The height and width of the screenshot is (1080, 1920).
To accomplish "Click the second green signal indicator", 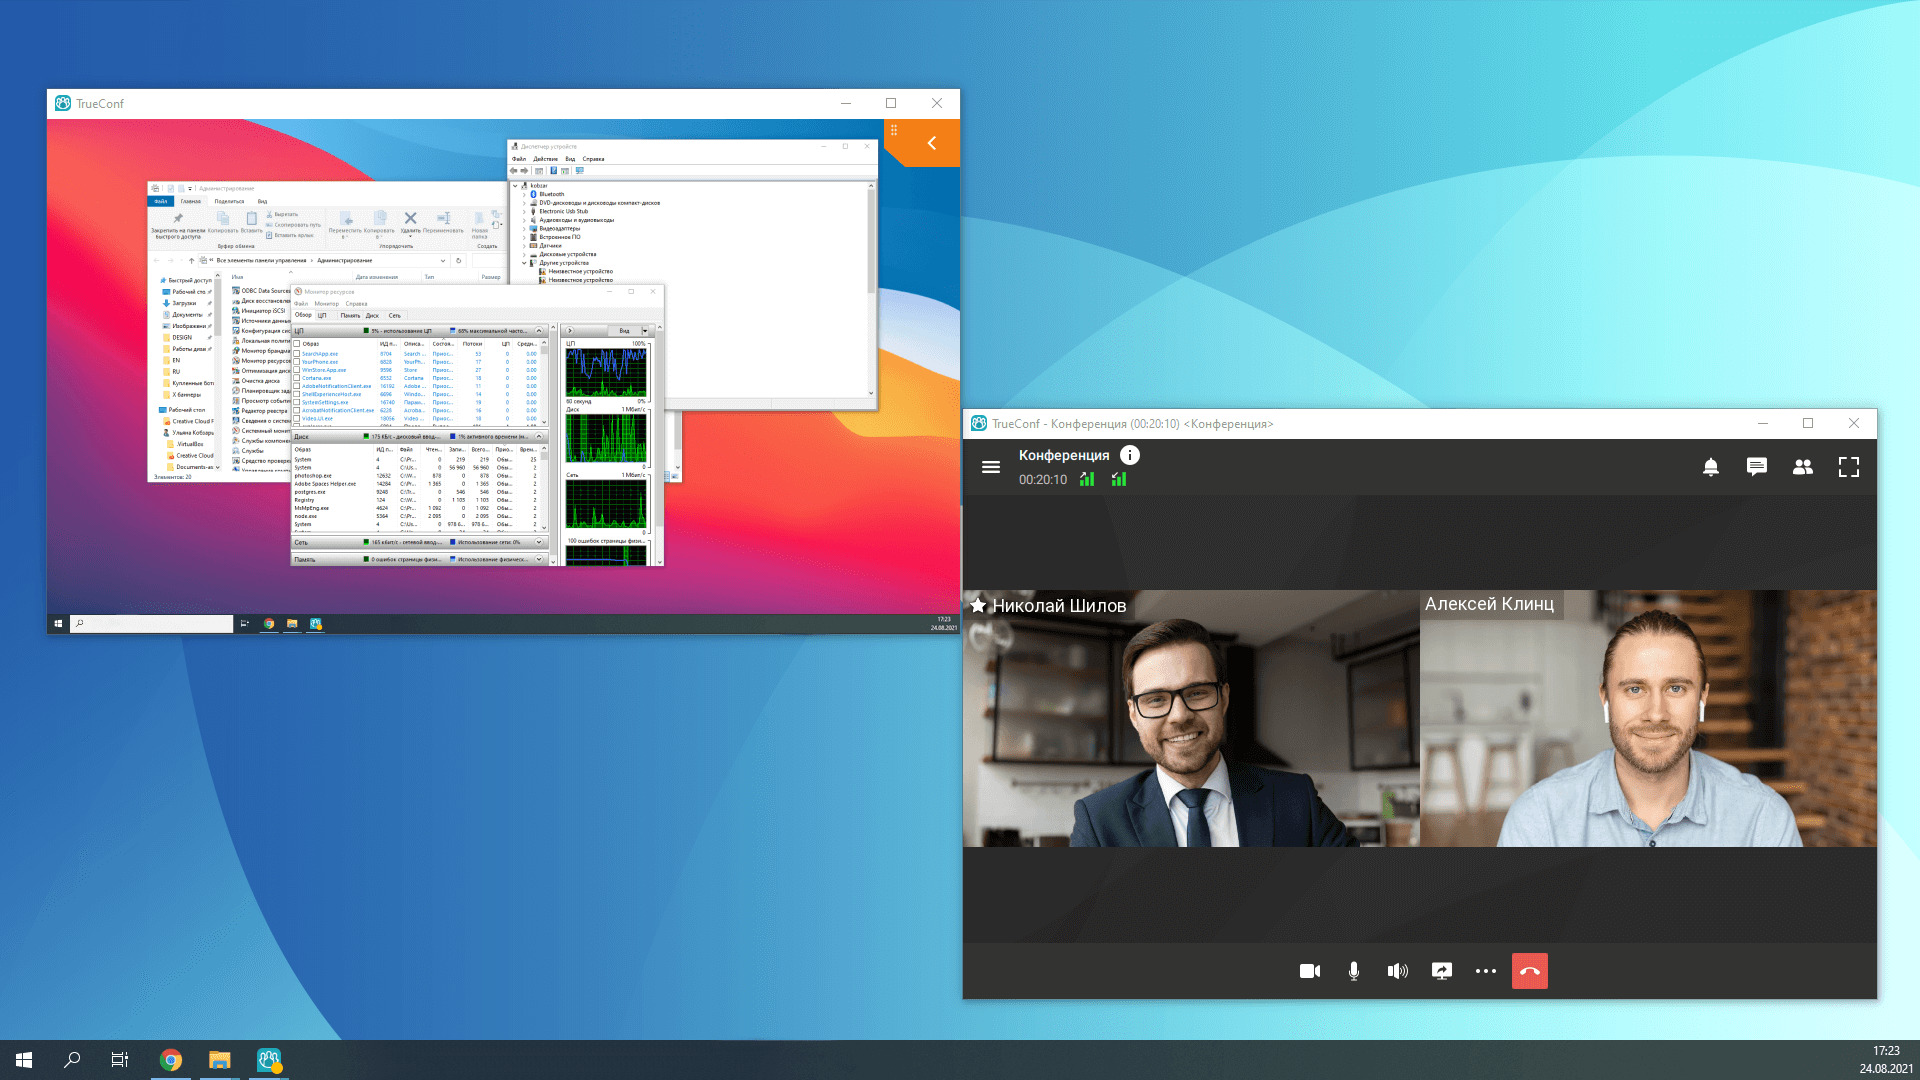I will tap(1119, 479).
